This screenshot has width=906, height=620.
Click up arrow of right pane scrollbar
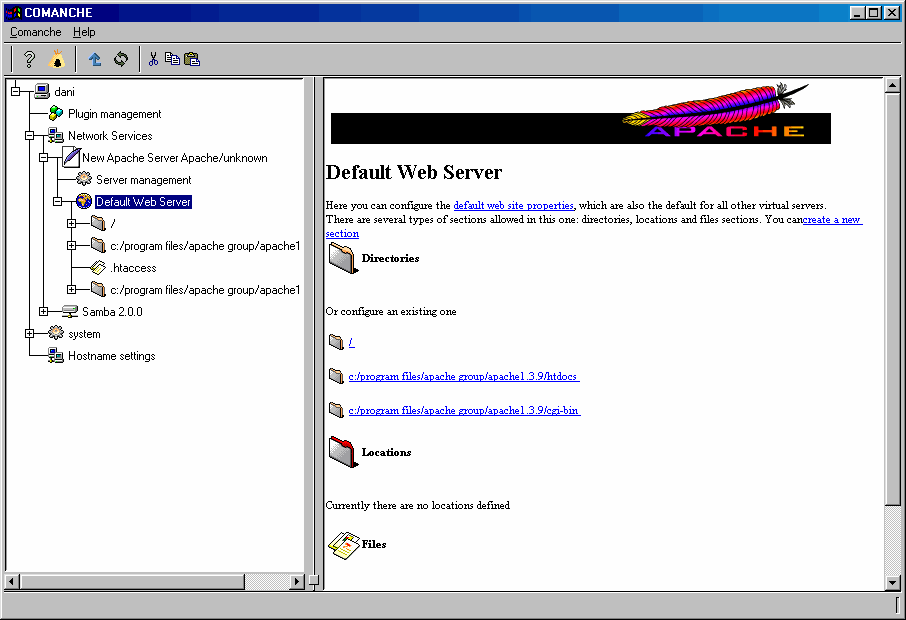pos(892,86)
